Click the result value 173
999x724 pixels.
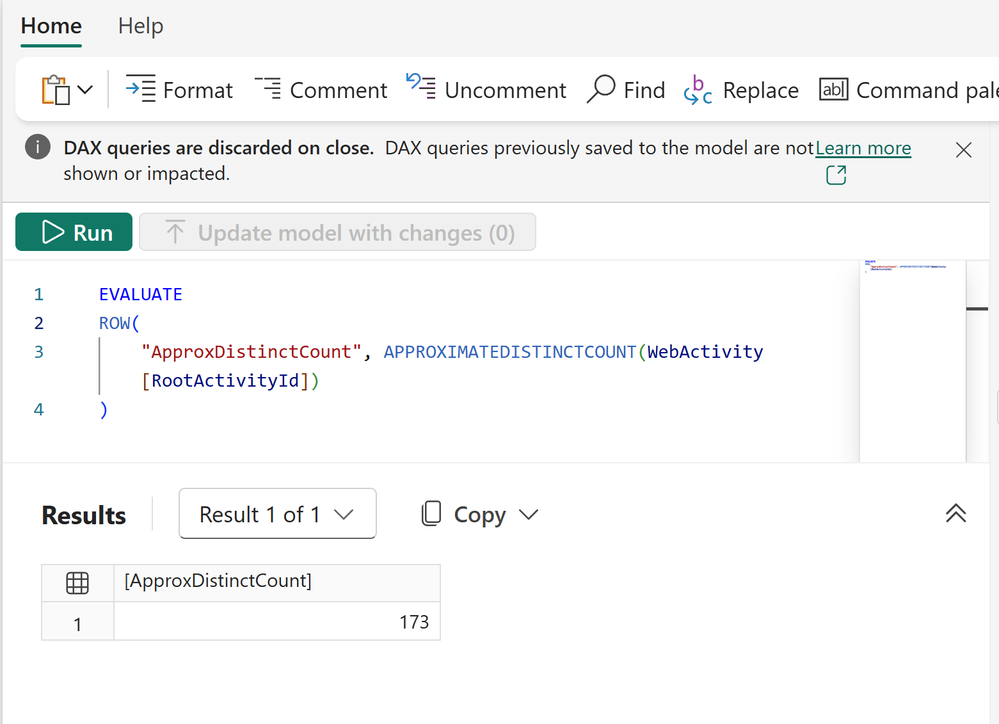coord(414,622)
